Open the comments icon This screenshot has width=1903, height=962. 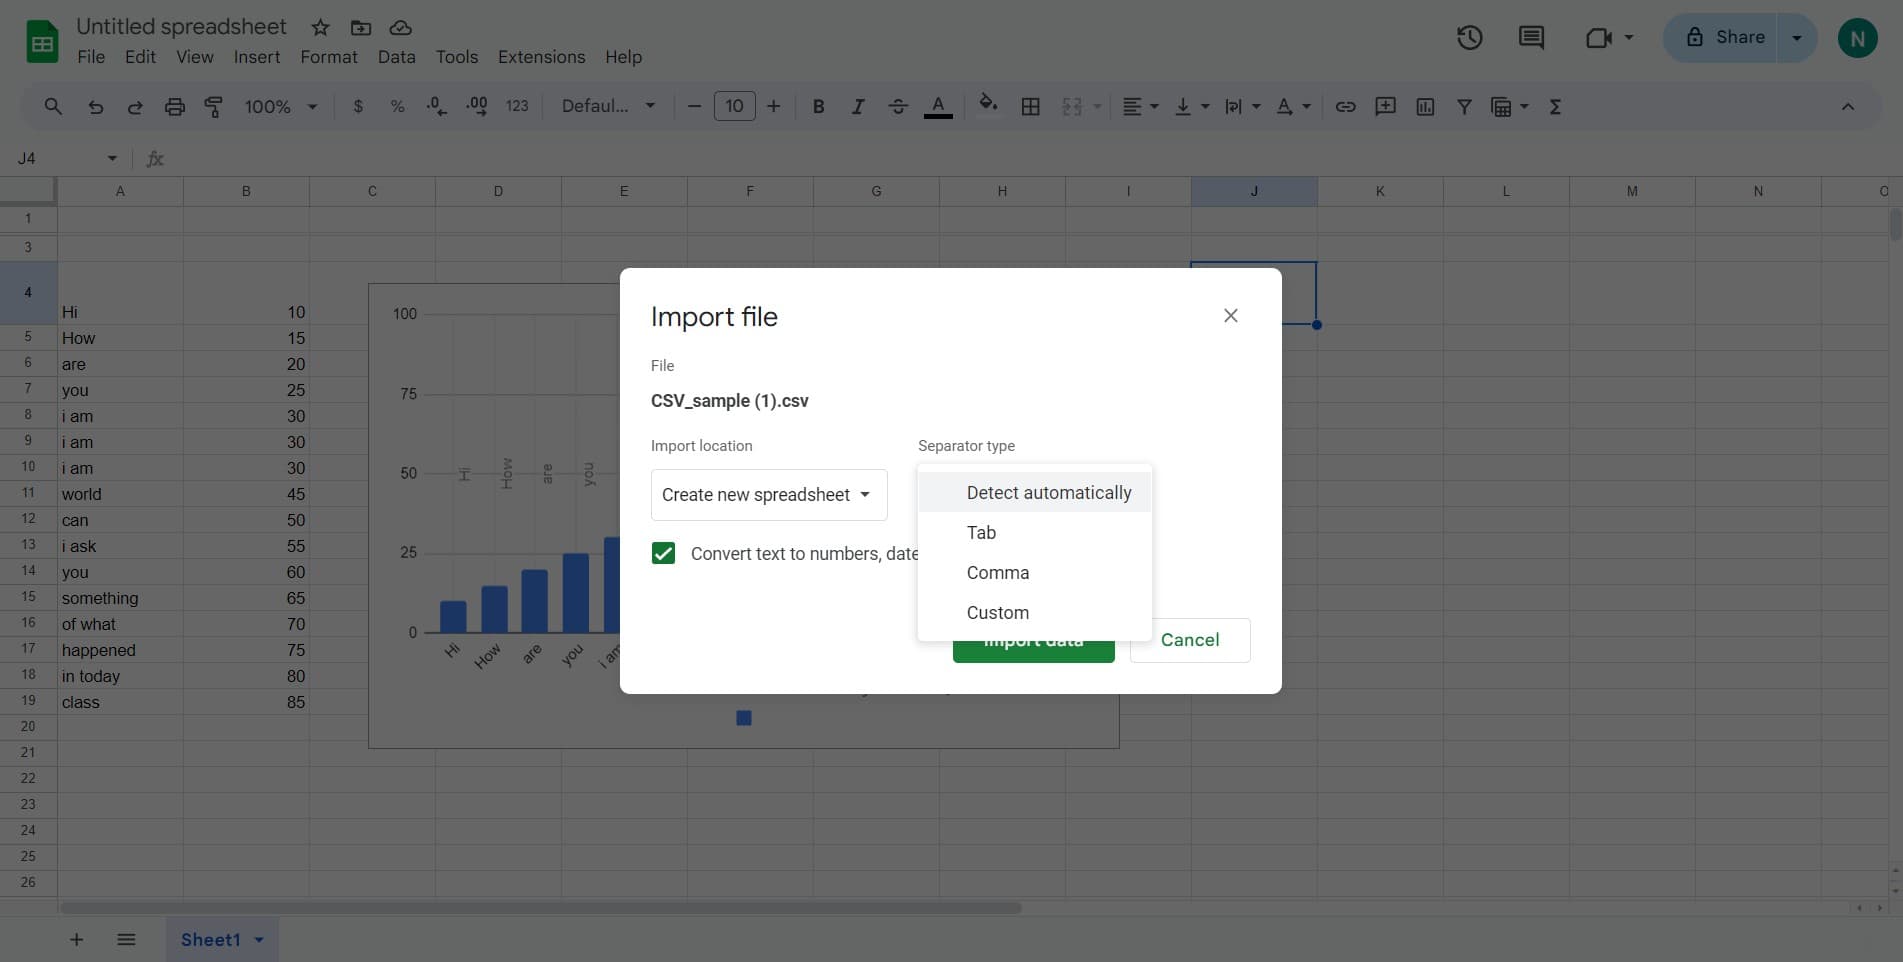[x=1531, y=38]
